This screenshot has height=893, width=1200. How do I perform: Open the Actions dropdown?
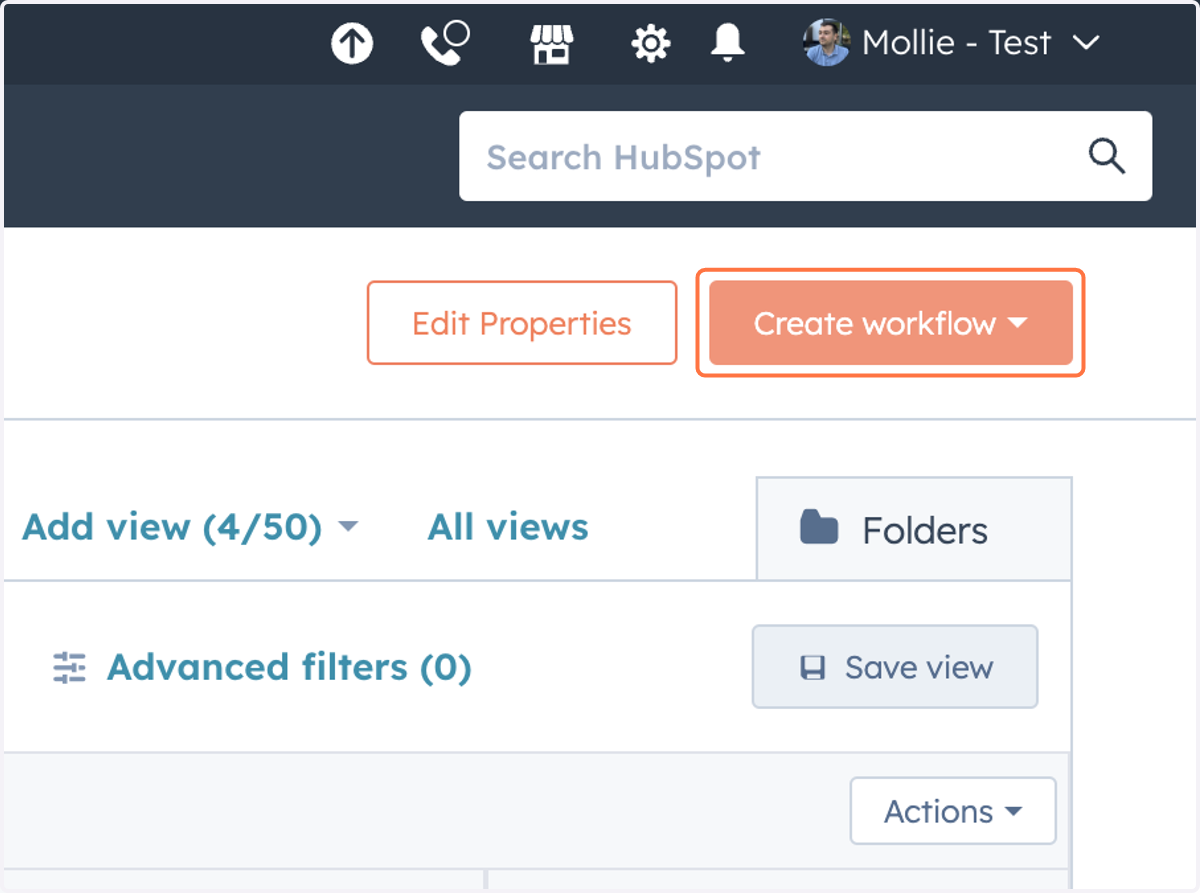953,811
